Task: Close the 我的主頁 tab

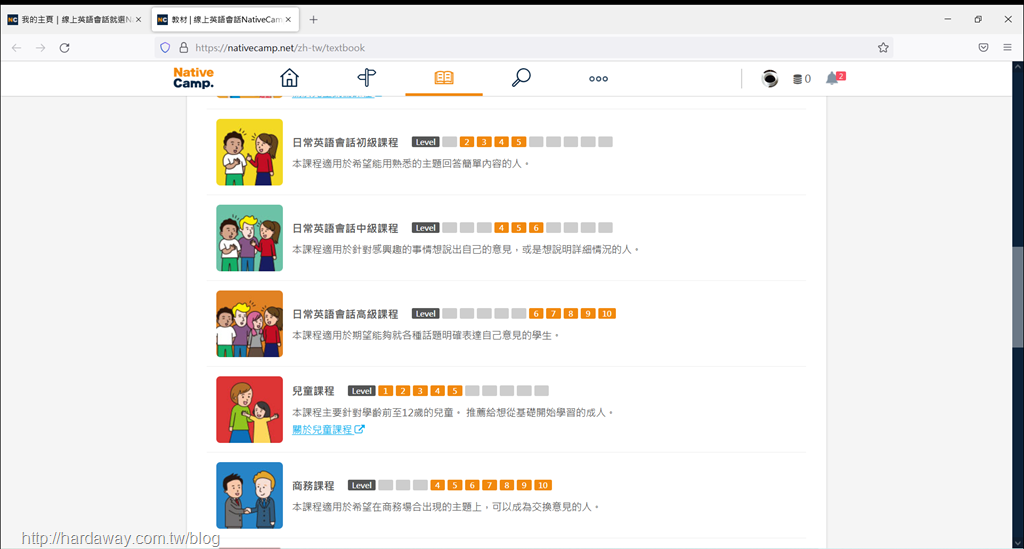Action: coord(138,20)
